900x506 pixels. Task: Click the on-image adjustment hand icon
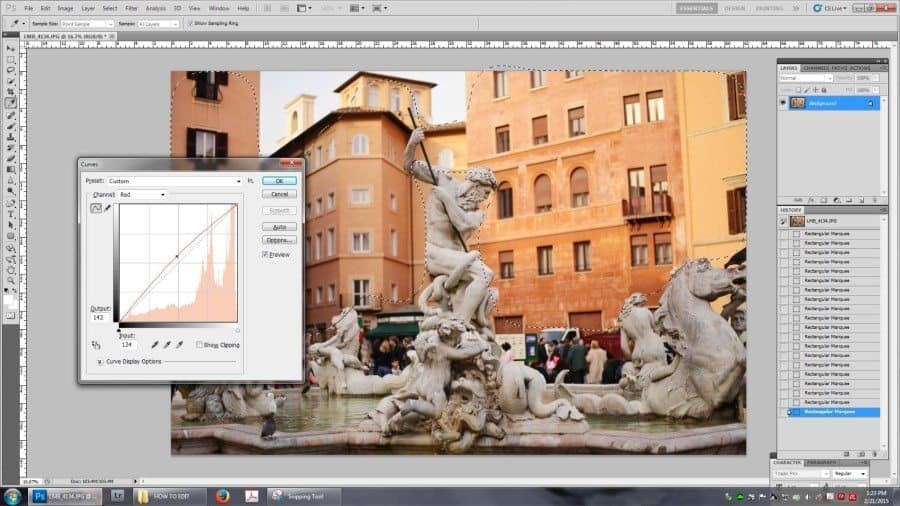point(96,345)
